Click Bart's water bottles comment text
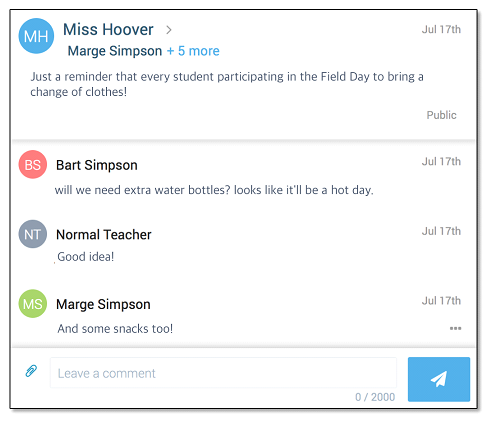 (x=214, y=190)
